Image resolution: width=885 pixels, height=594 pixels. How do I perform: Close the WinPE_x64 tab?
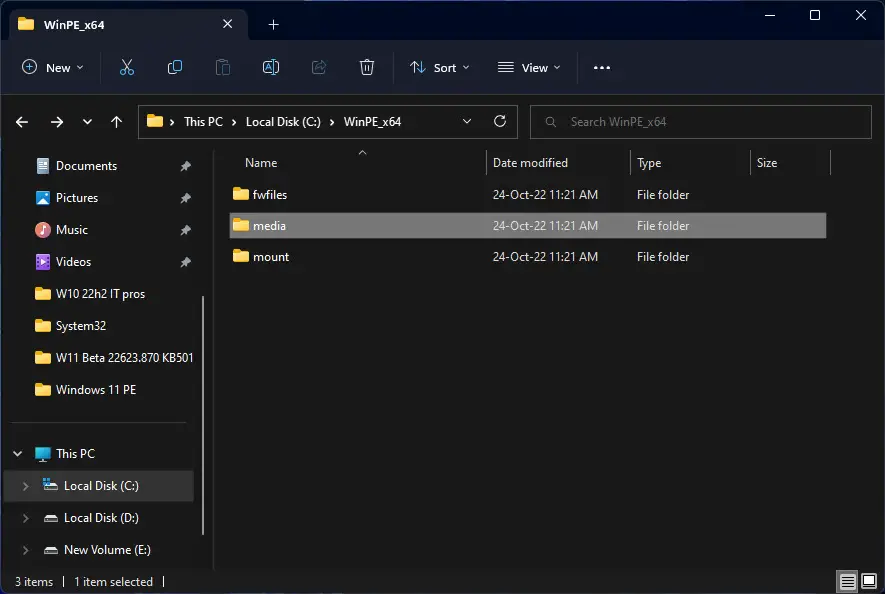pyautogui.click(x=227, y=24)
